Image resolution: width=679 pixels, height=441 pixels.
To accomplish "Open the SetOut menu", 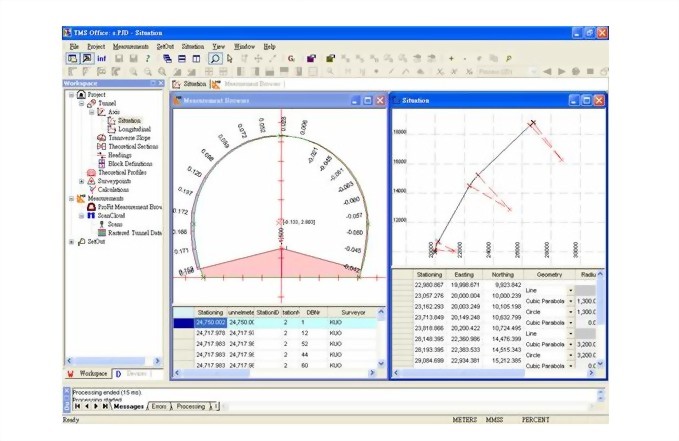I will pos(165,46).
